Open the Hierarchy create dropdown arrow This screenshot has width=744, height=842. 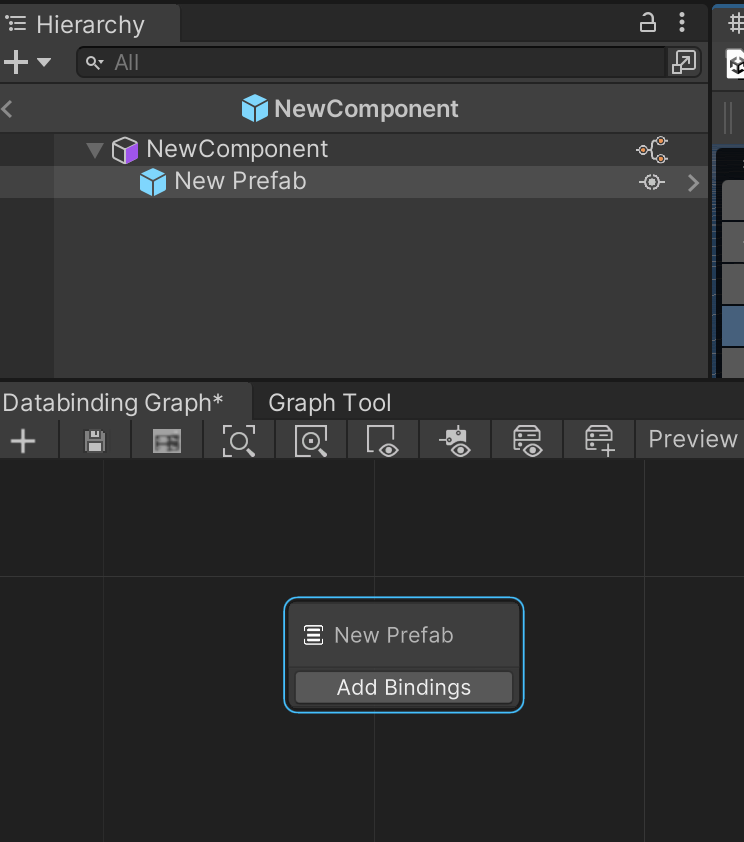click(44, 62)
